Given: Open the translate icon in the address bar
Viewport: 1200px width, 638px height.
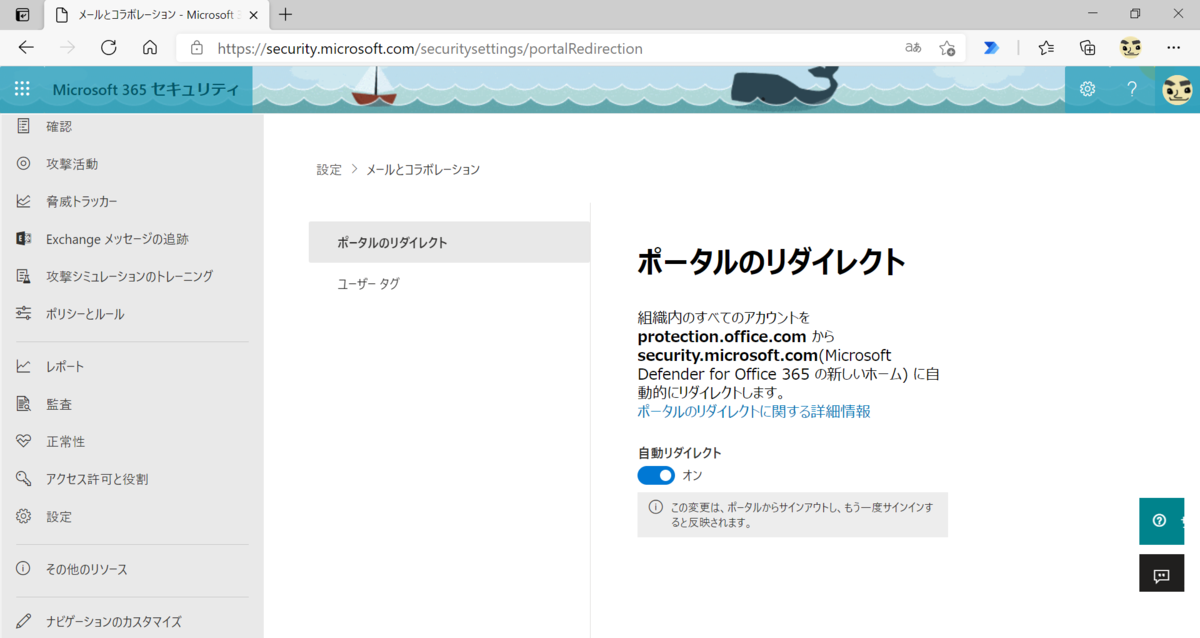Looking at the screenshot, I should (913, 47).
